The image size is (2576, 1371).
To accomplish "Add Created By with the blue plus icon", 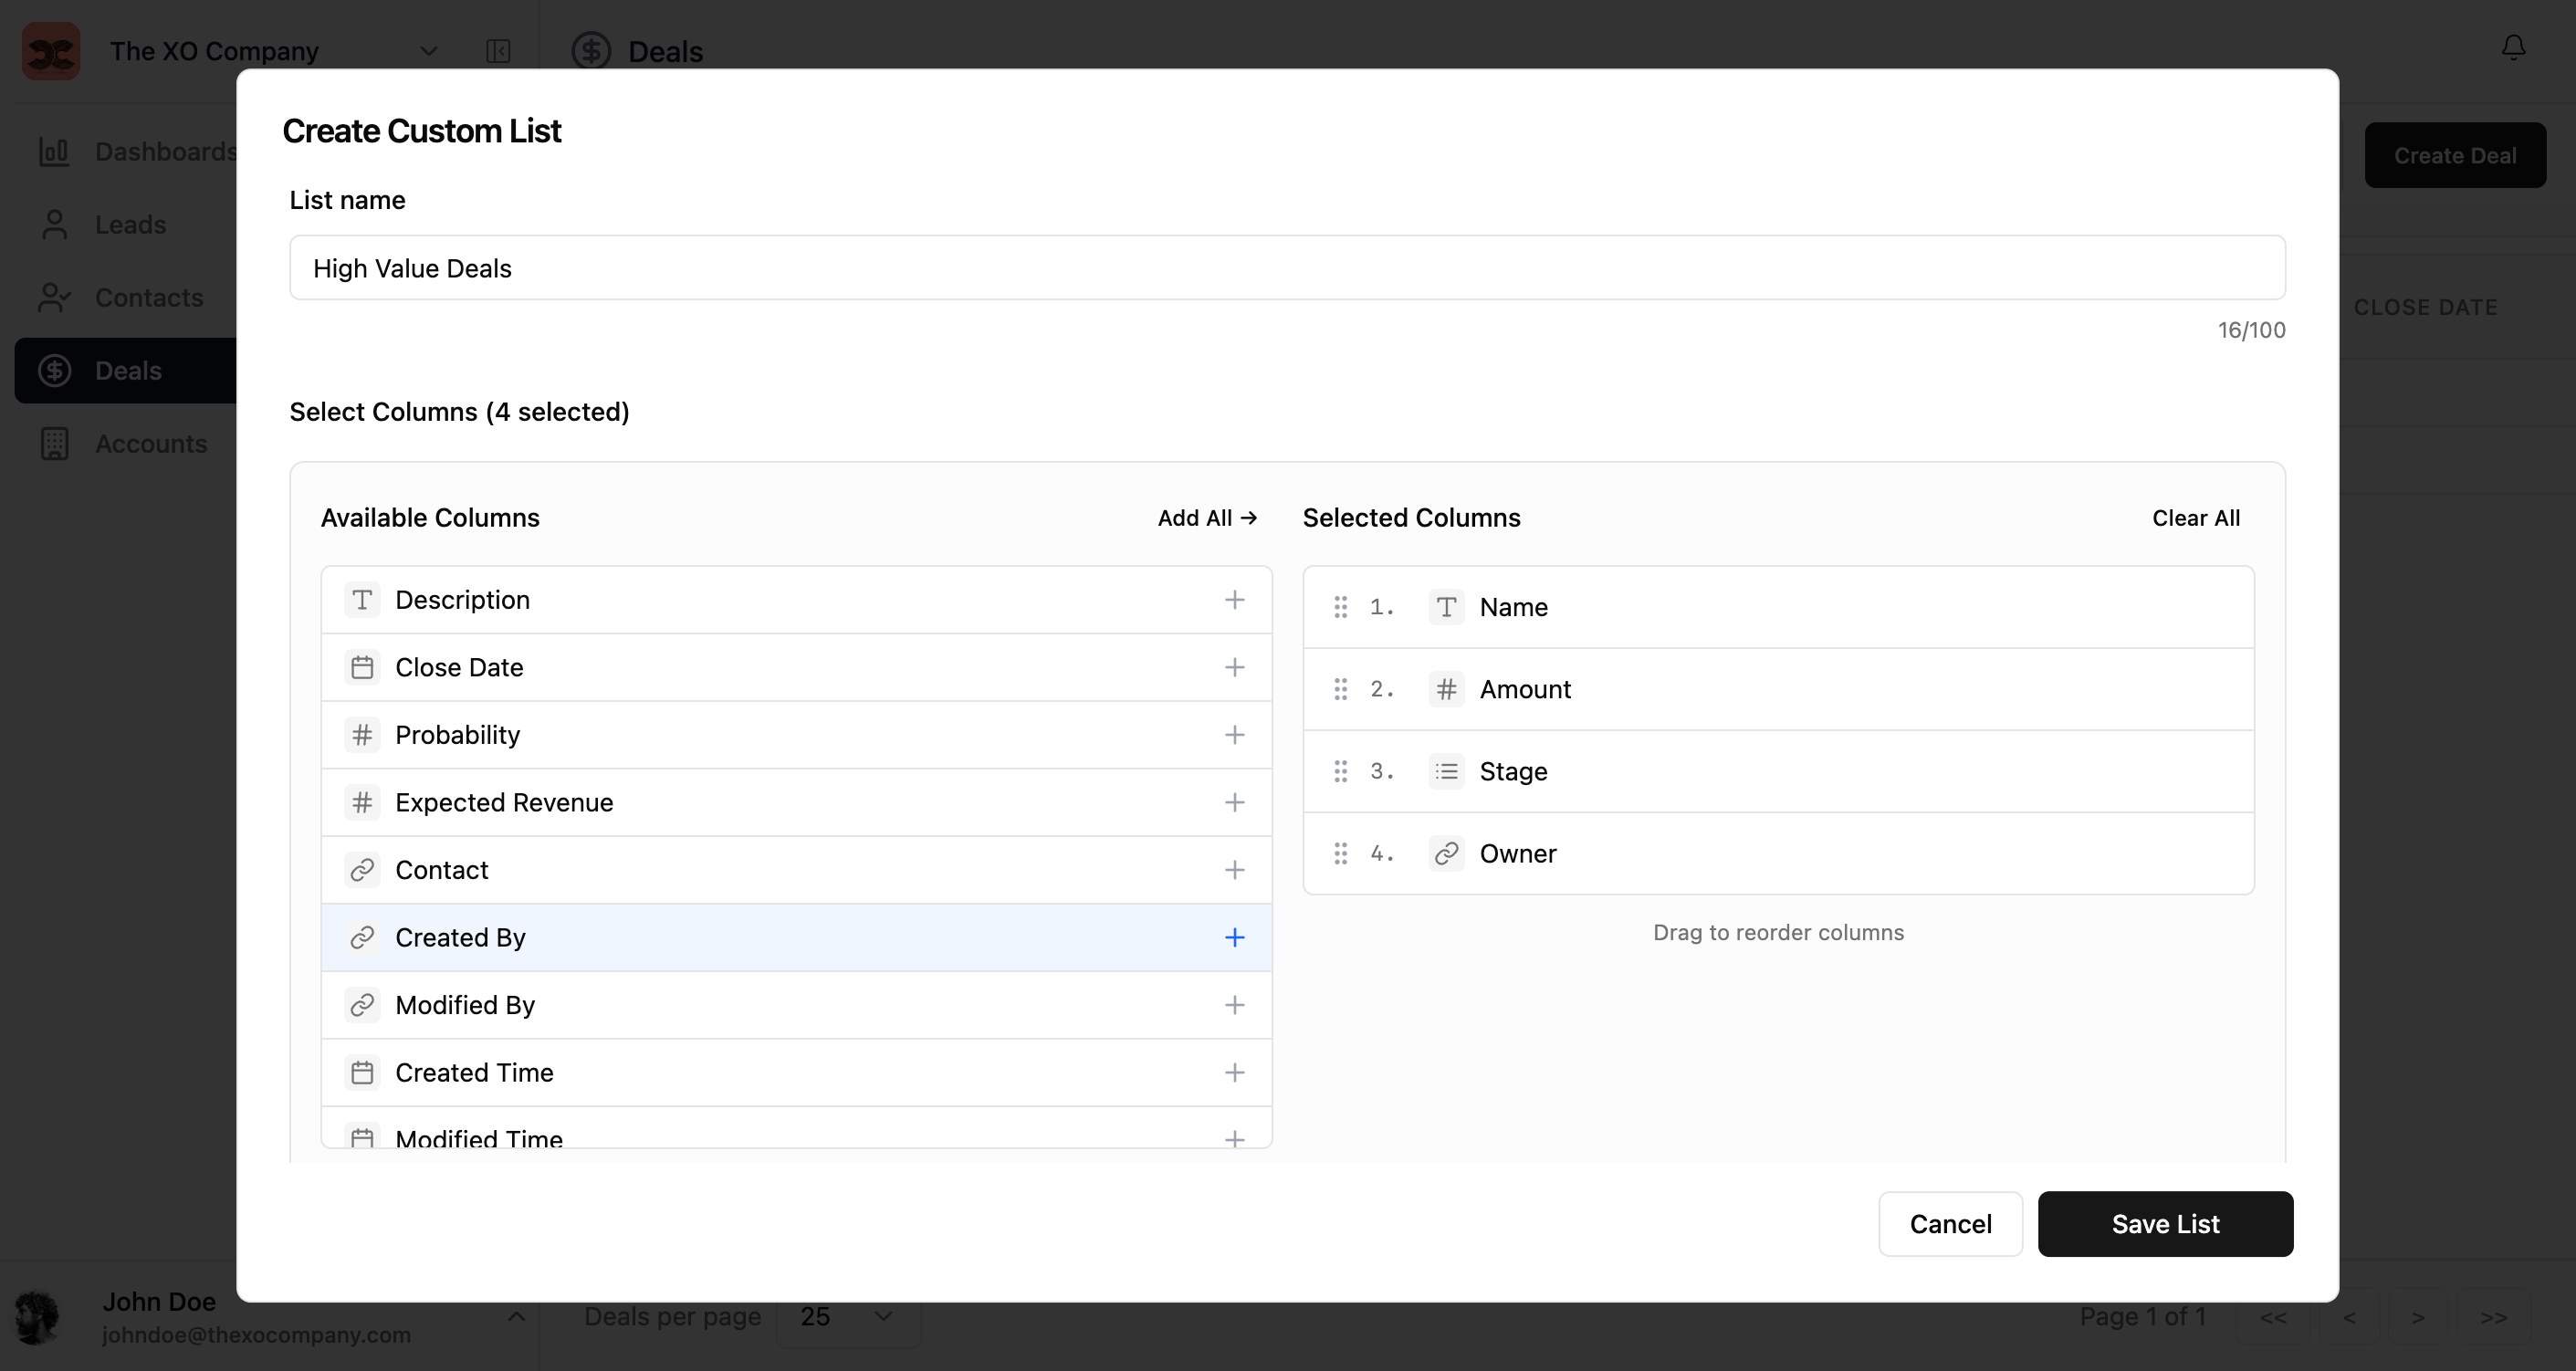I will coord(1234,937).
